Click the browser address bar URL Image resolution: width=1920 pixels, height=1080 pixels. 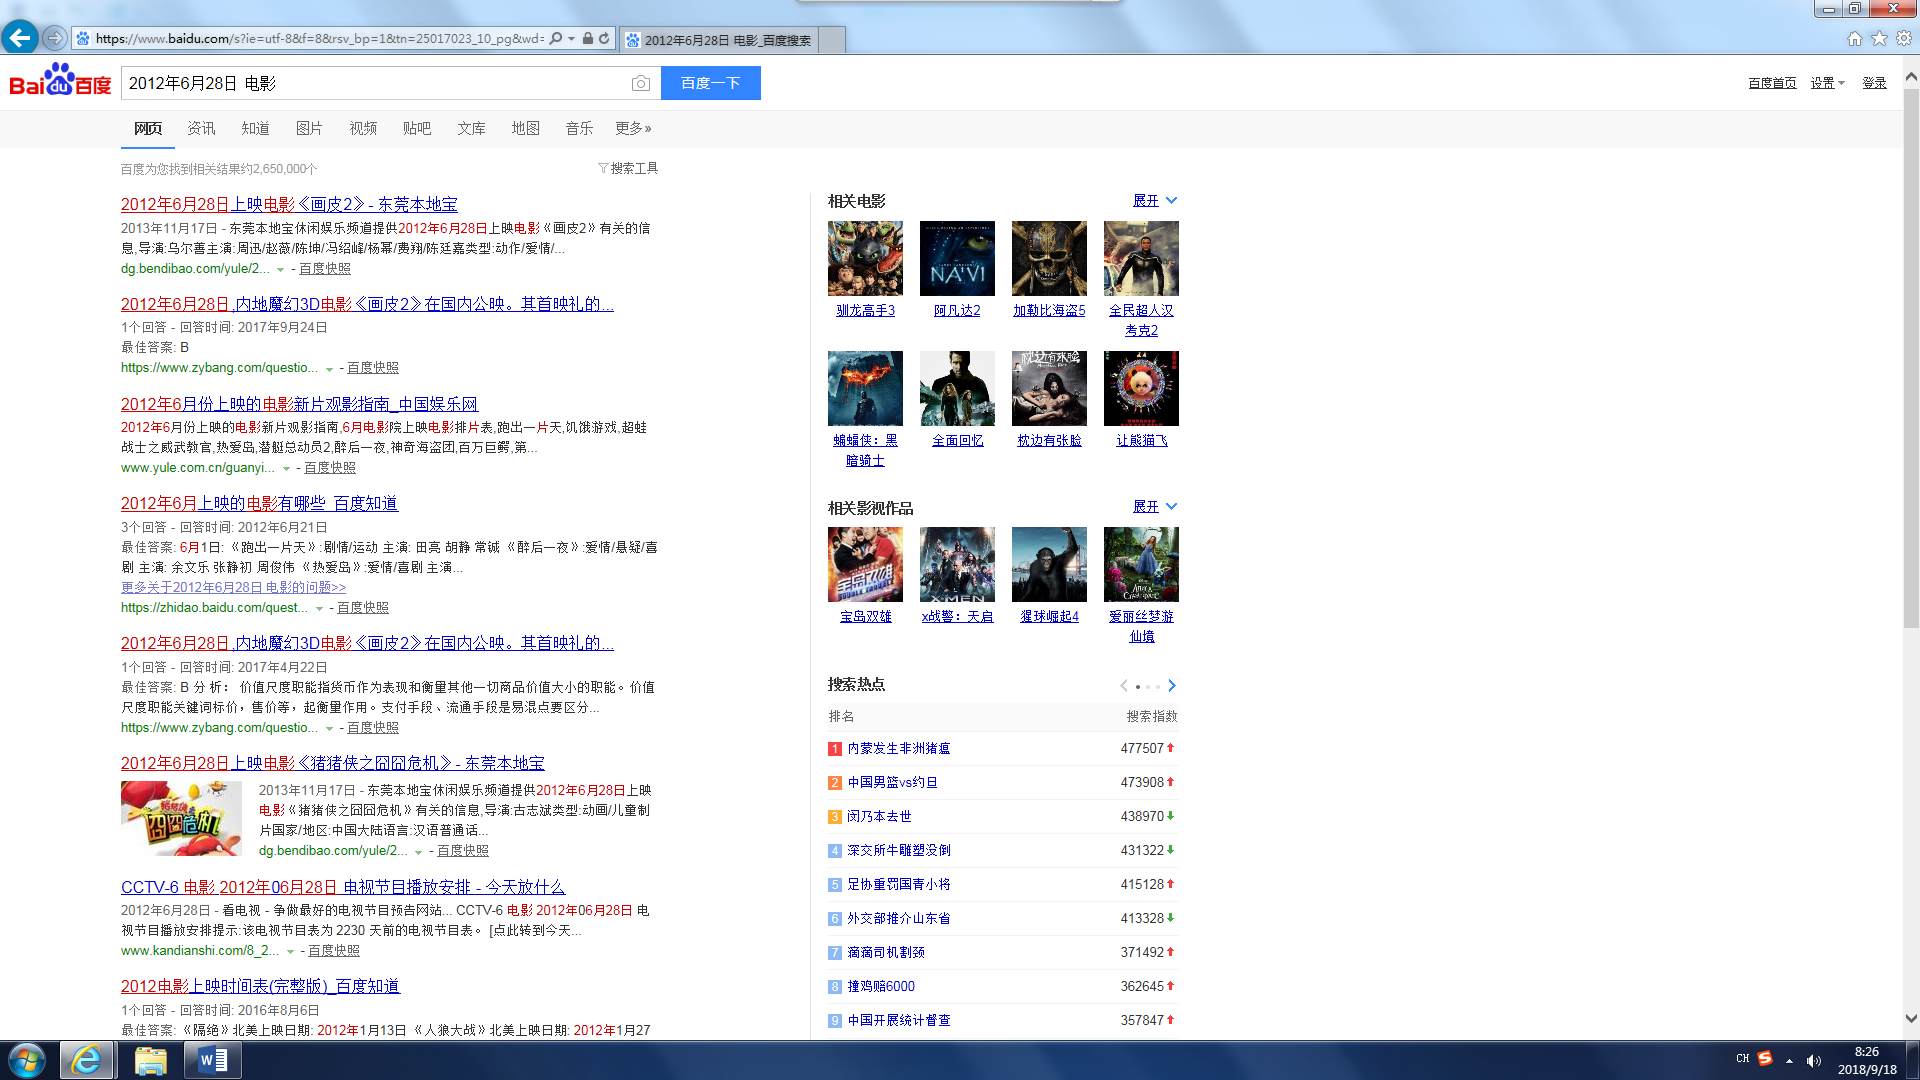coord(320,39)
